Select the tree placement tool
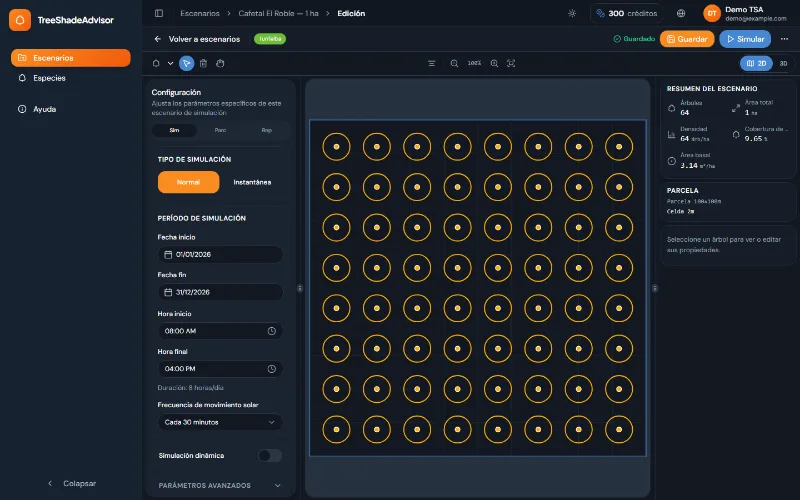Viewport: 800px width, 500px height. 156,63
